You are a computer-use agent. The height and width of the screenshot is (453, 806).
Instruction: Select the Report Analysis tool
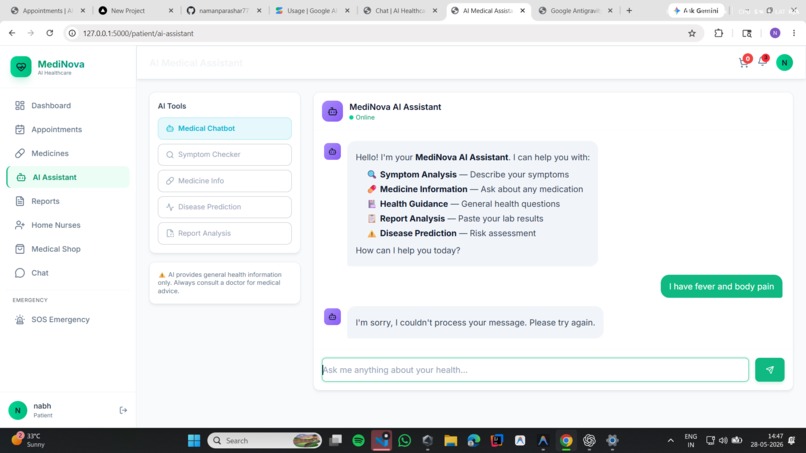(x=225, y=233)
